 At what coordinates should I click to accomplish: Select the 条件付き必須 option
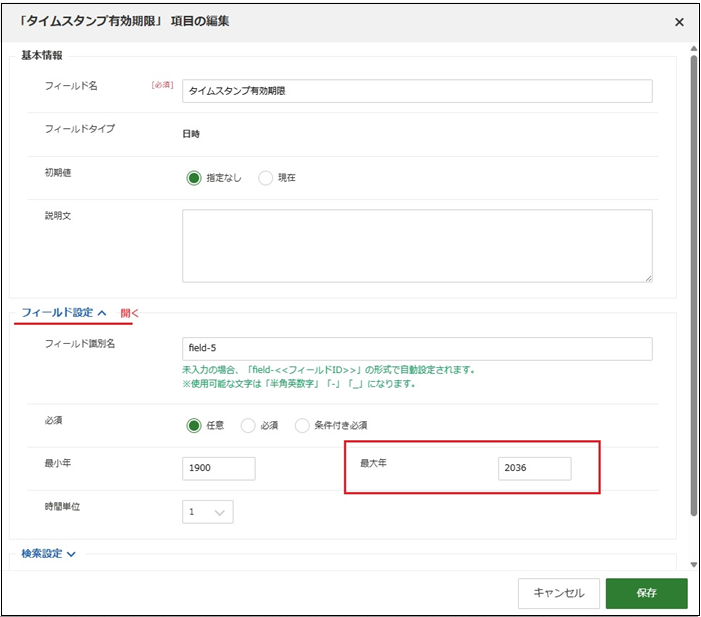(302, 424)
